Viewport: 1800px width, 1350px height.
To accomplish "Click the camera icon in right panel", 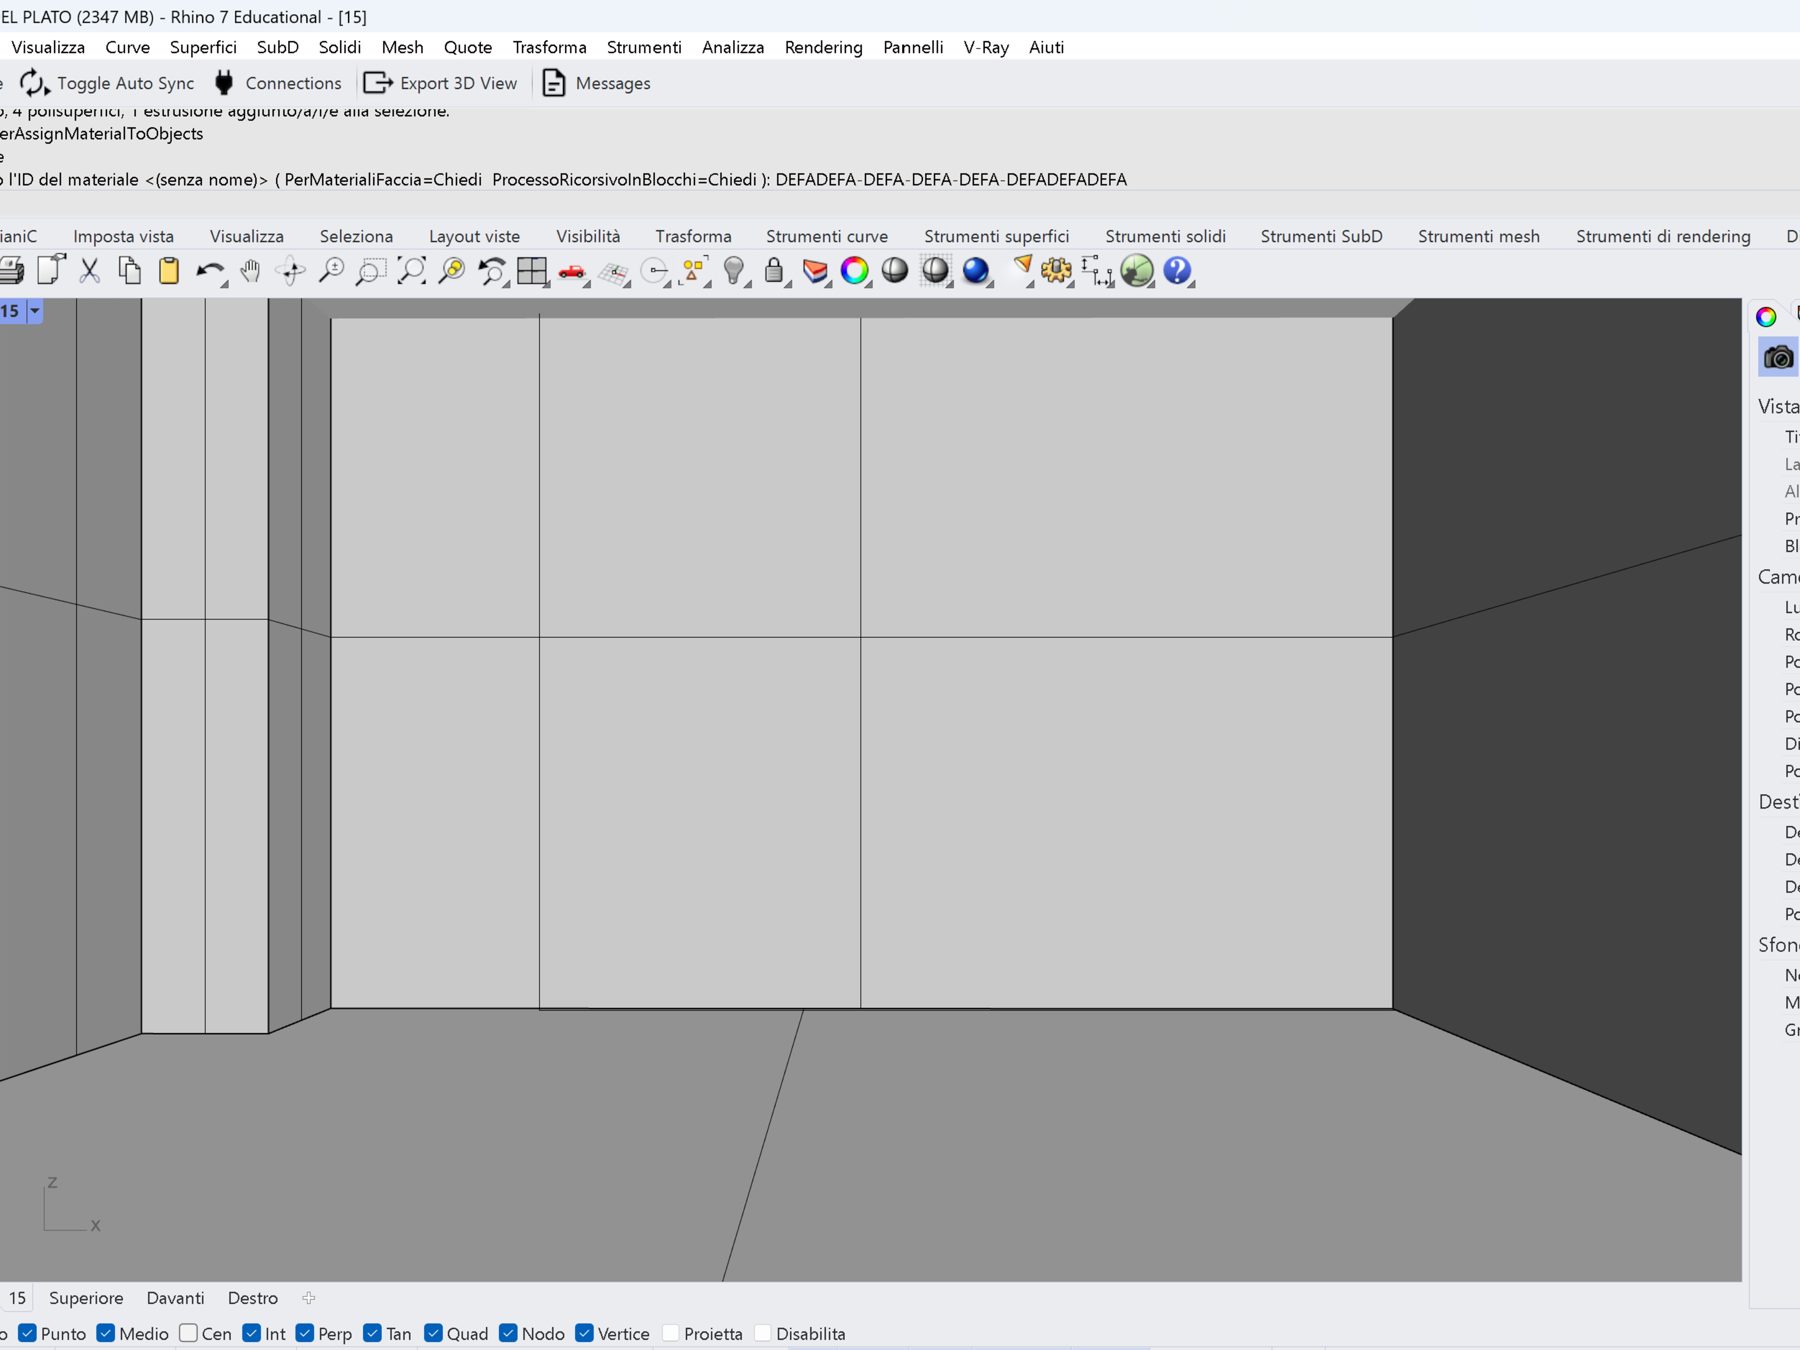I will [x=1778, y=357].
